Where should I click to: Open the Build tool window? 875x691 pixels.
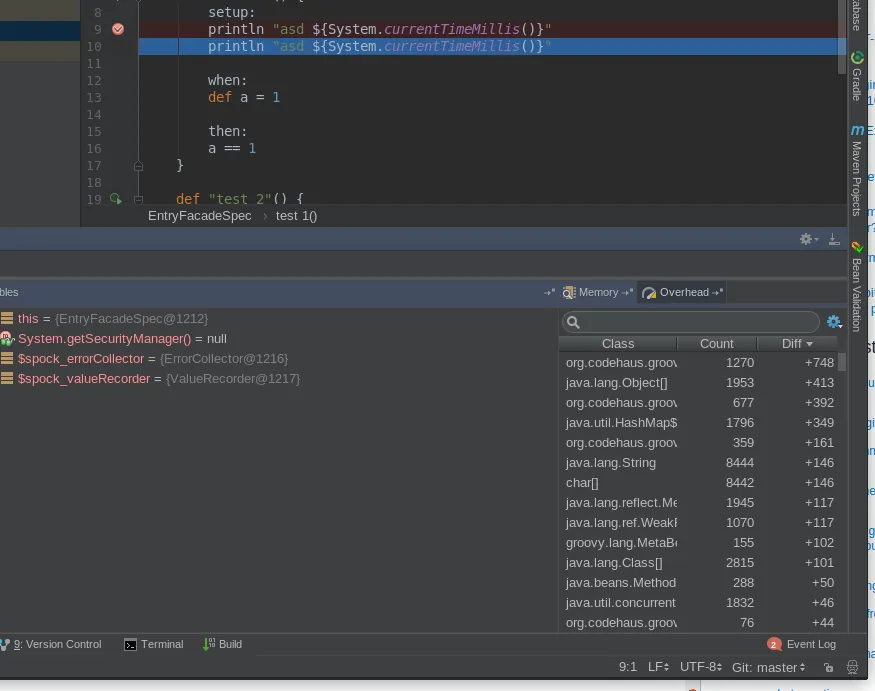[222, 645]
